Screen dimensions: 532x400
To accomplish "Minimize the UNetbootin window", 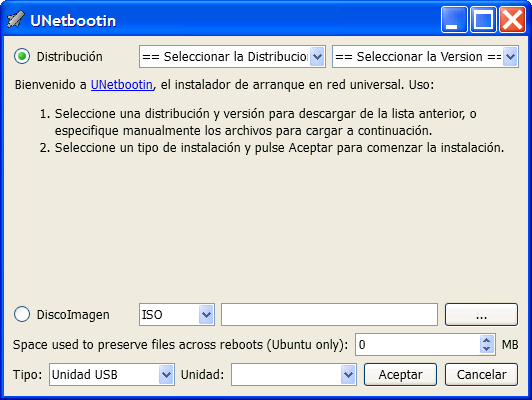I will pyautogui.click(x=454, y=20).
